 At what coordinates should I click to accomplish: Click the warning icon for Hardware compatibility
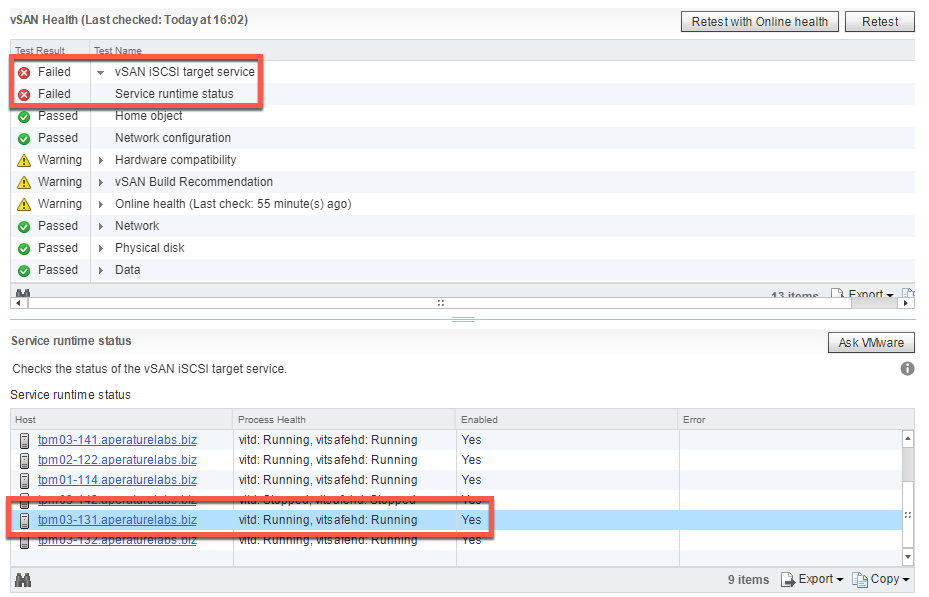(24, 160)
